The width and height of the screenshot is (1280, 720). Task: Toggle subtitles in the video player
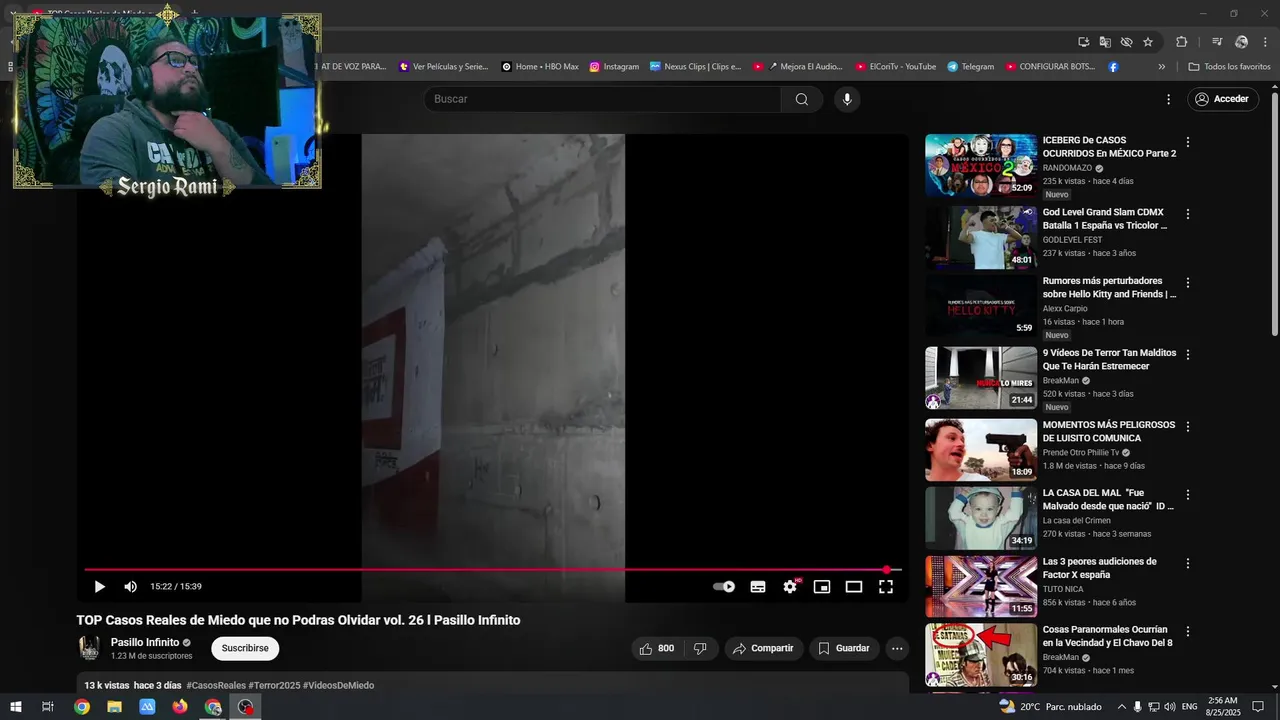[758, 587]
